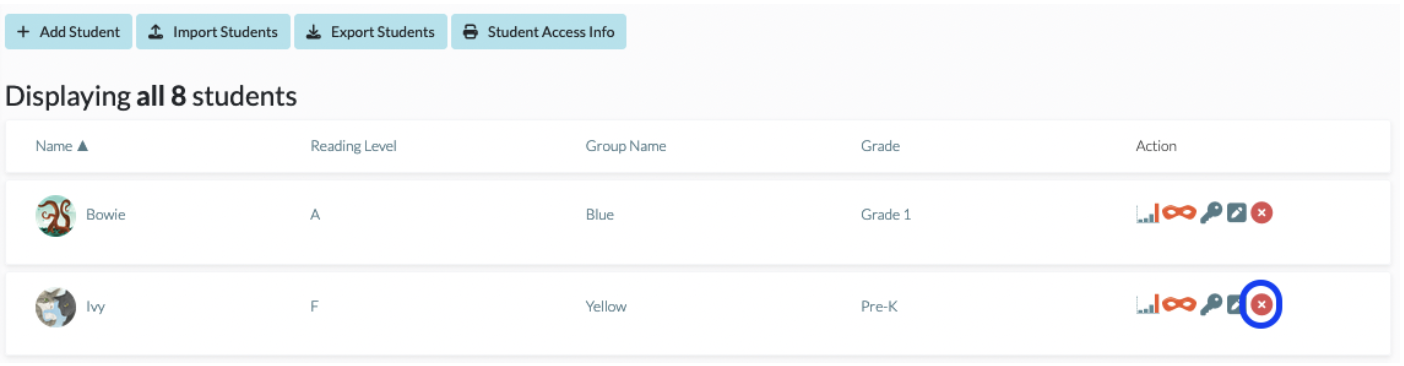Click Ivy's avatar thumbnail

point(56,307)
